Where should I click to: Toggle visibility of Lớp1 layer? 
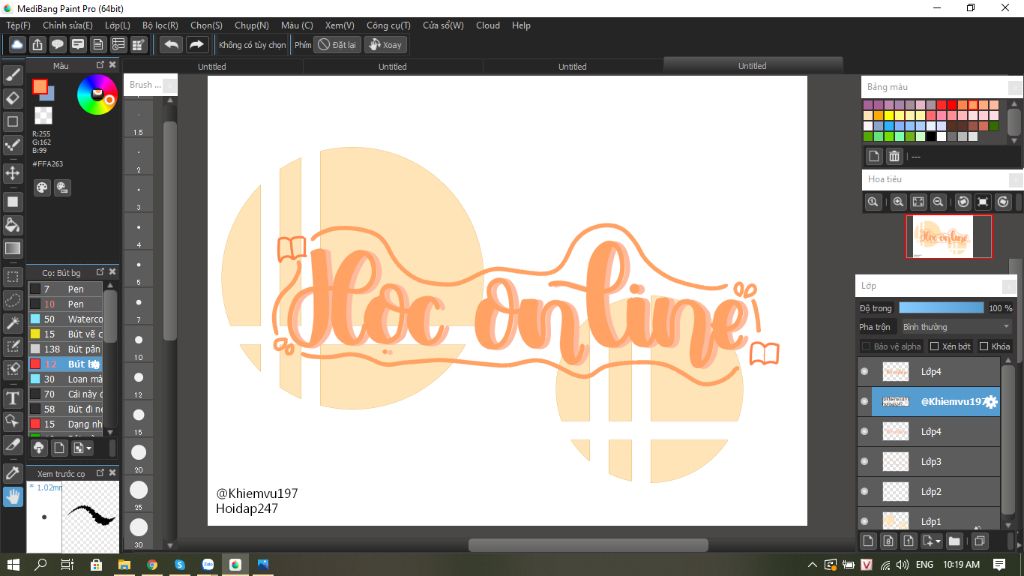pyautogui.click(x=865, y=521)
